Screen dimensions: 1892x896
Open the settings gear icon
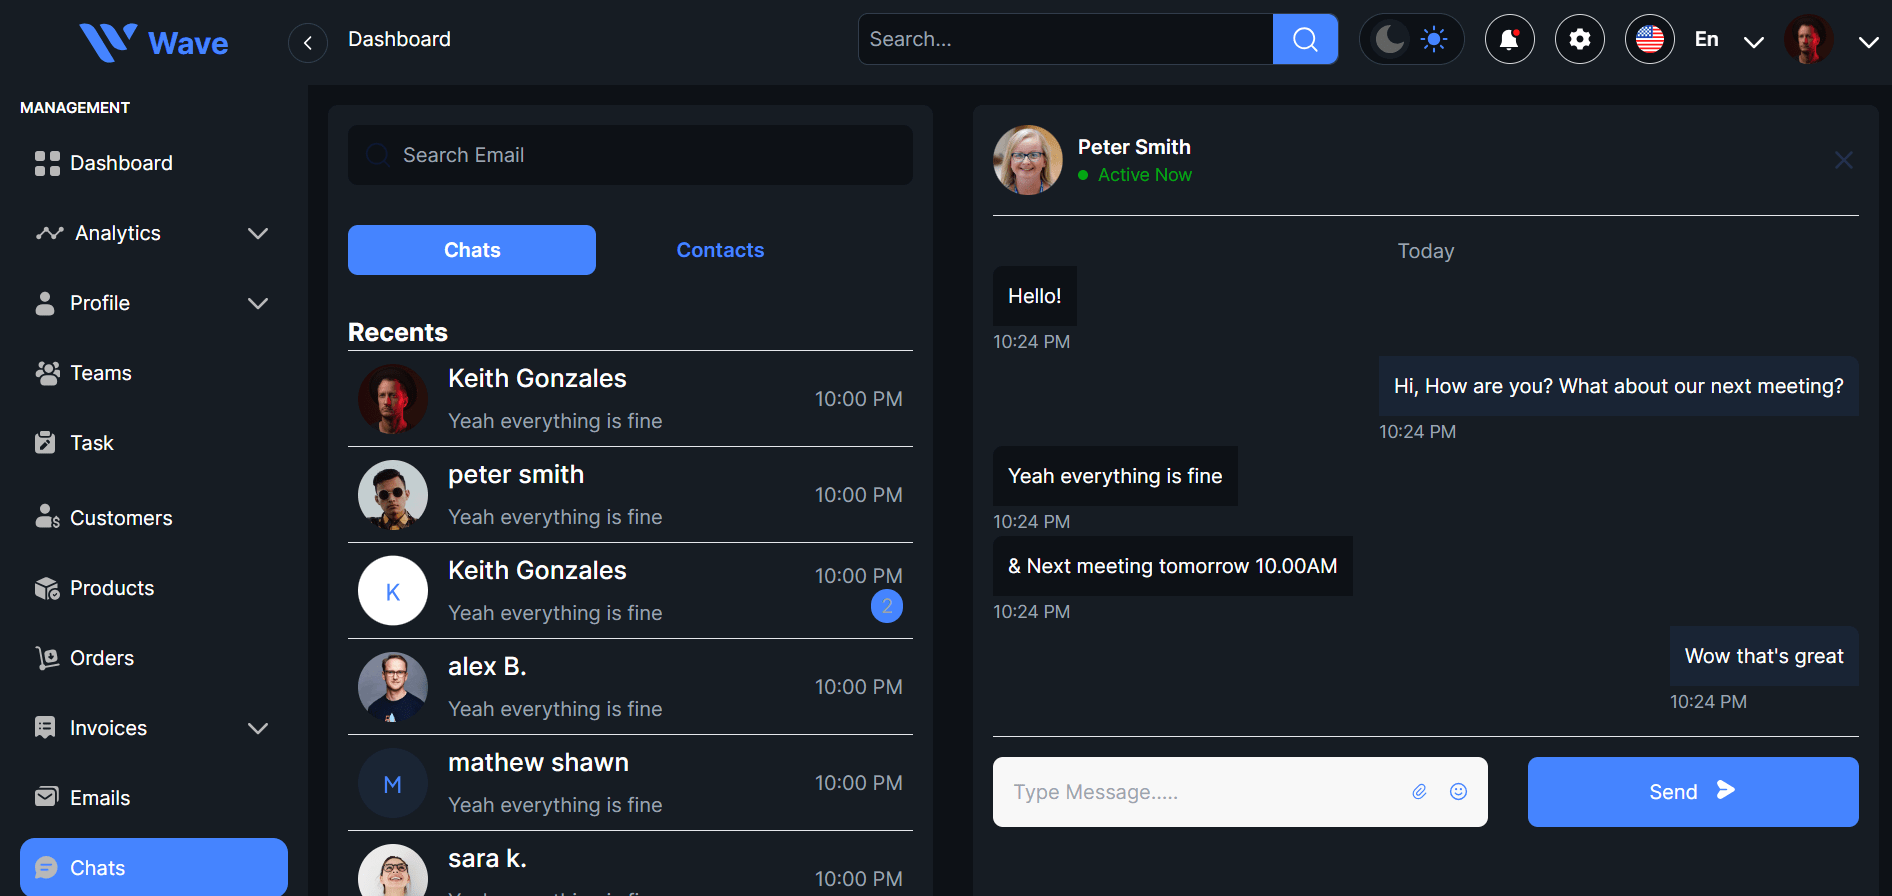pos(1580,39)
